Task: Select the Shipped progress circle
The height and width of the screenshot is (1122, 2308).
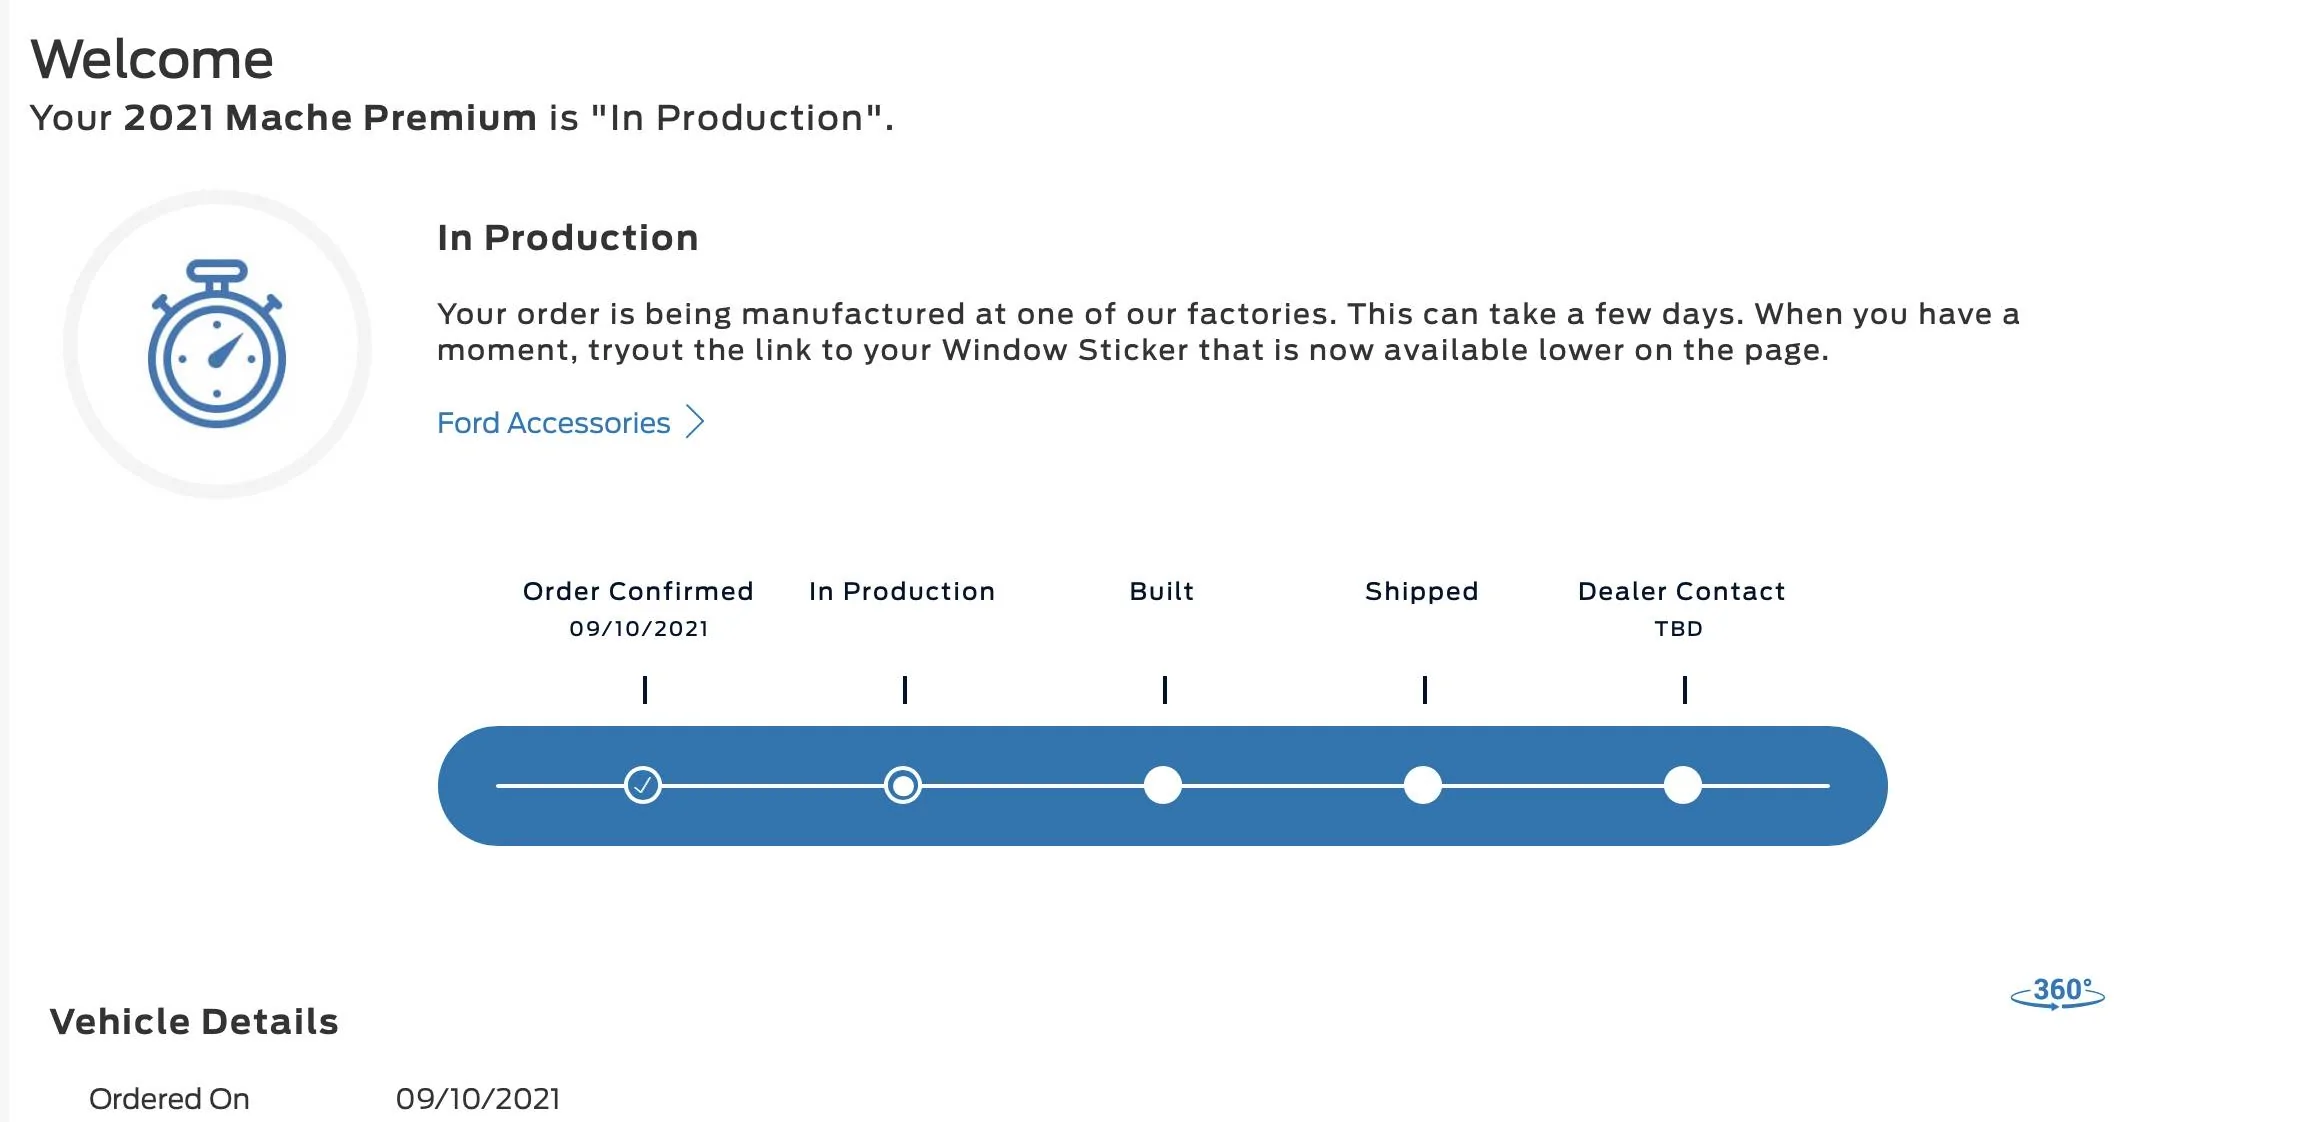Action: [x=1423, y=785]
